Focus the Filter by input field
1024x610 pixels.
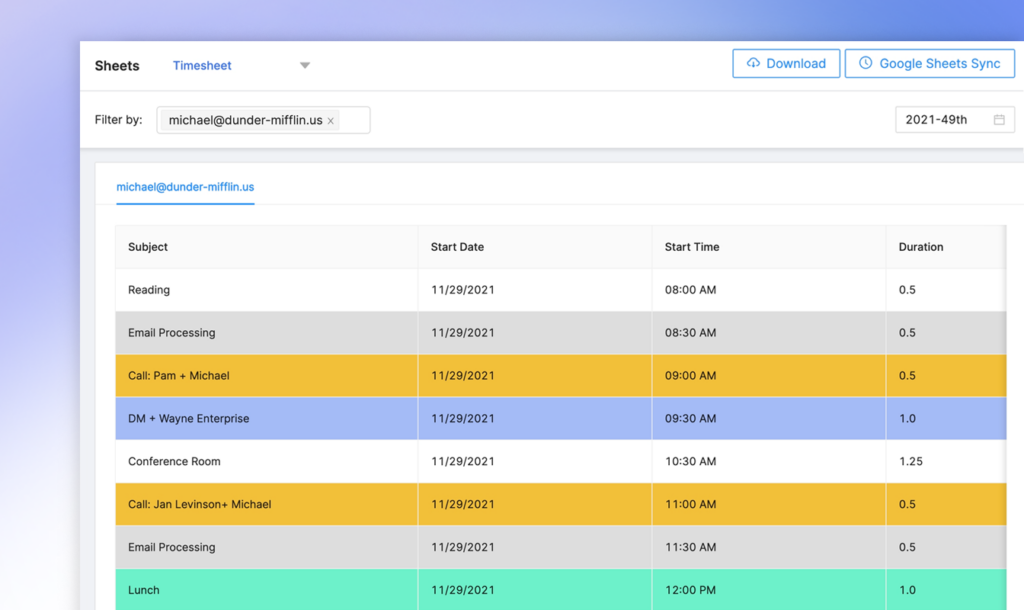point(263,120)
